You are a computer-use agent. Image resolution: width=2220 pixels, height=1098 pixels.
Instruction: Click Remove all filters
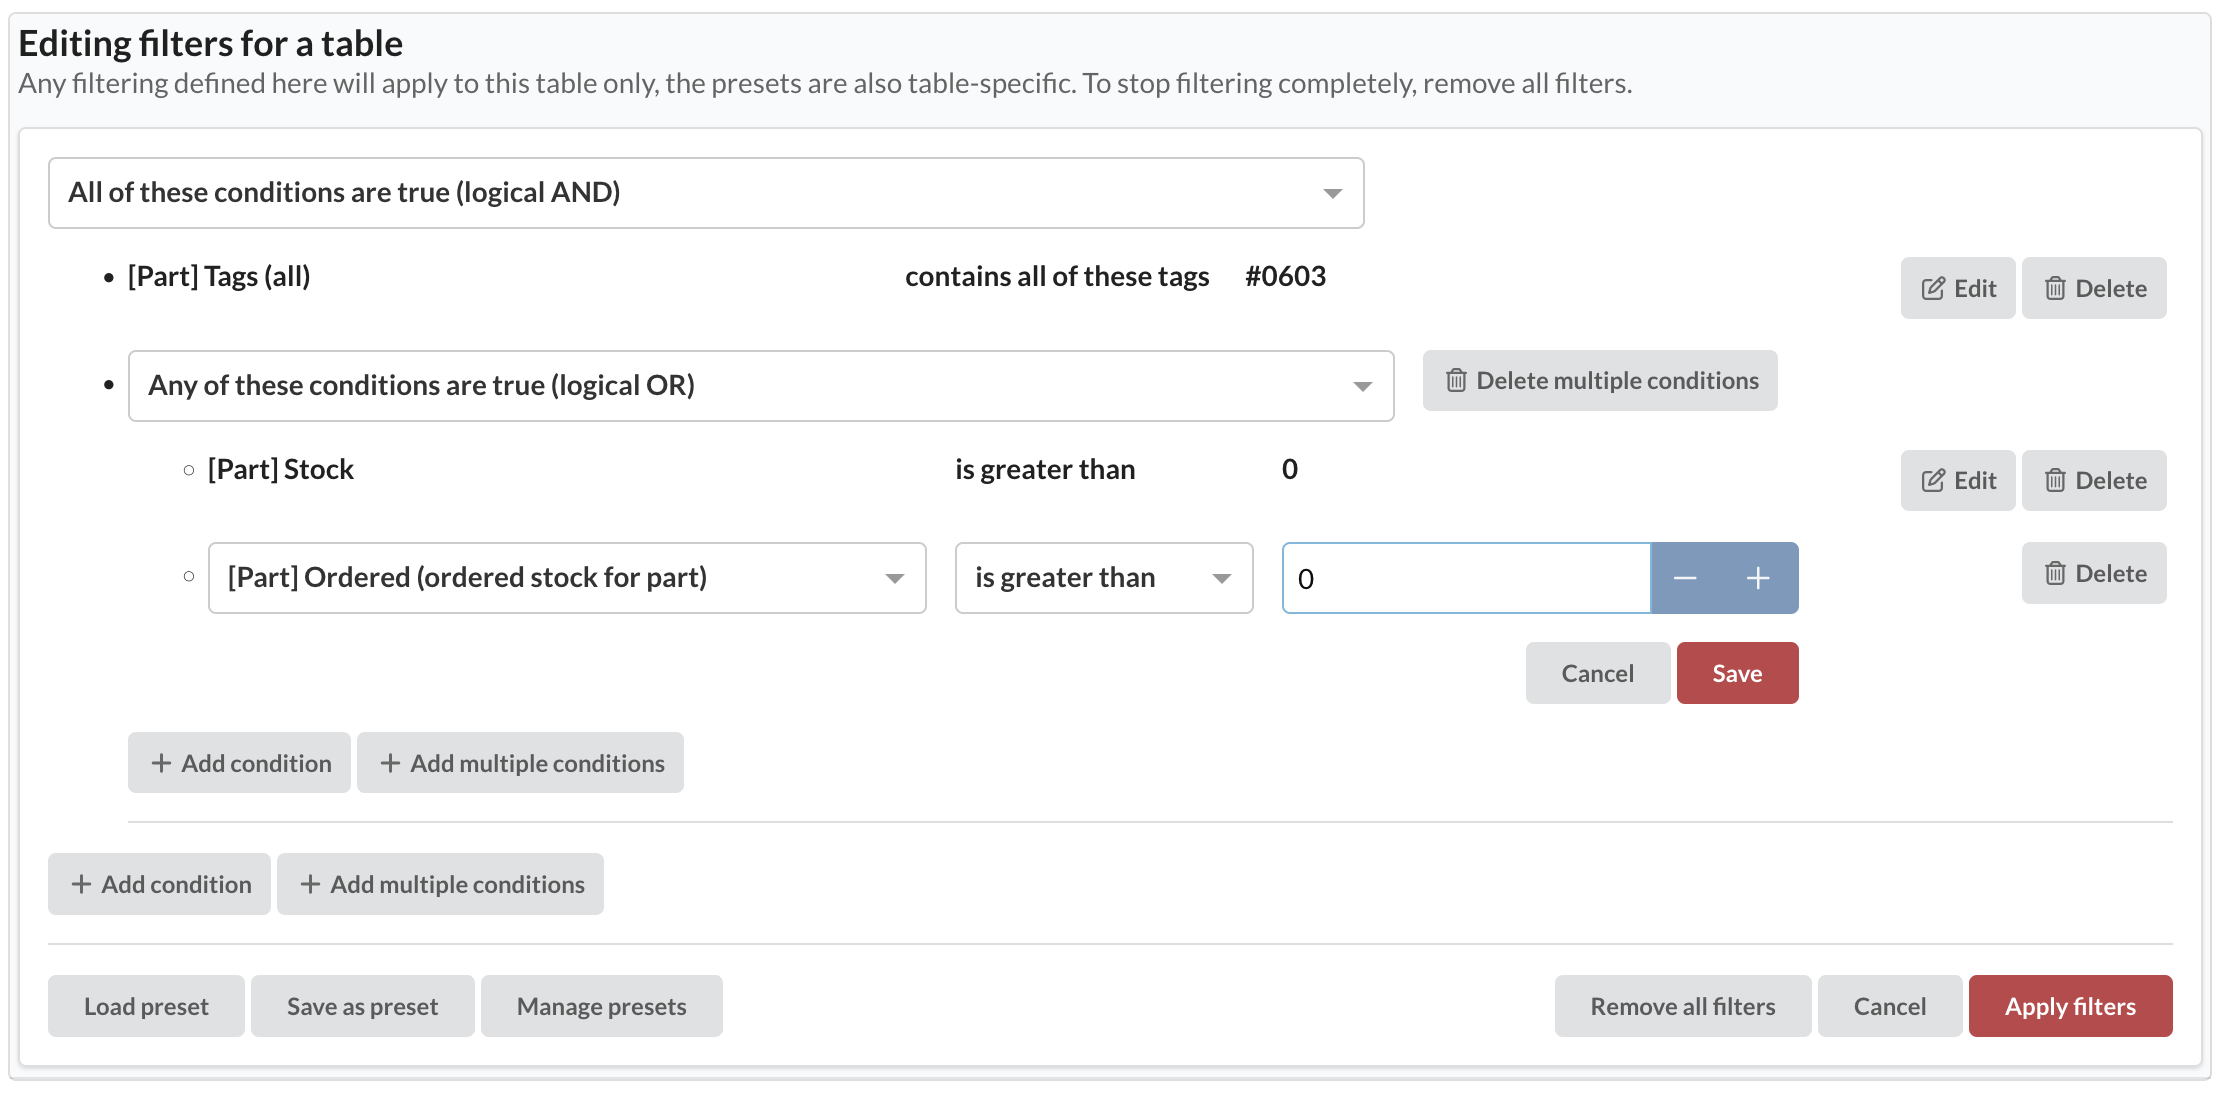[1682, 1006]
